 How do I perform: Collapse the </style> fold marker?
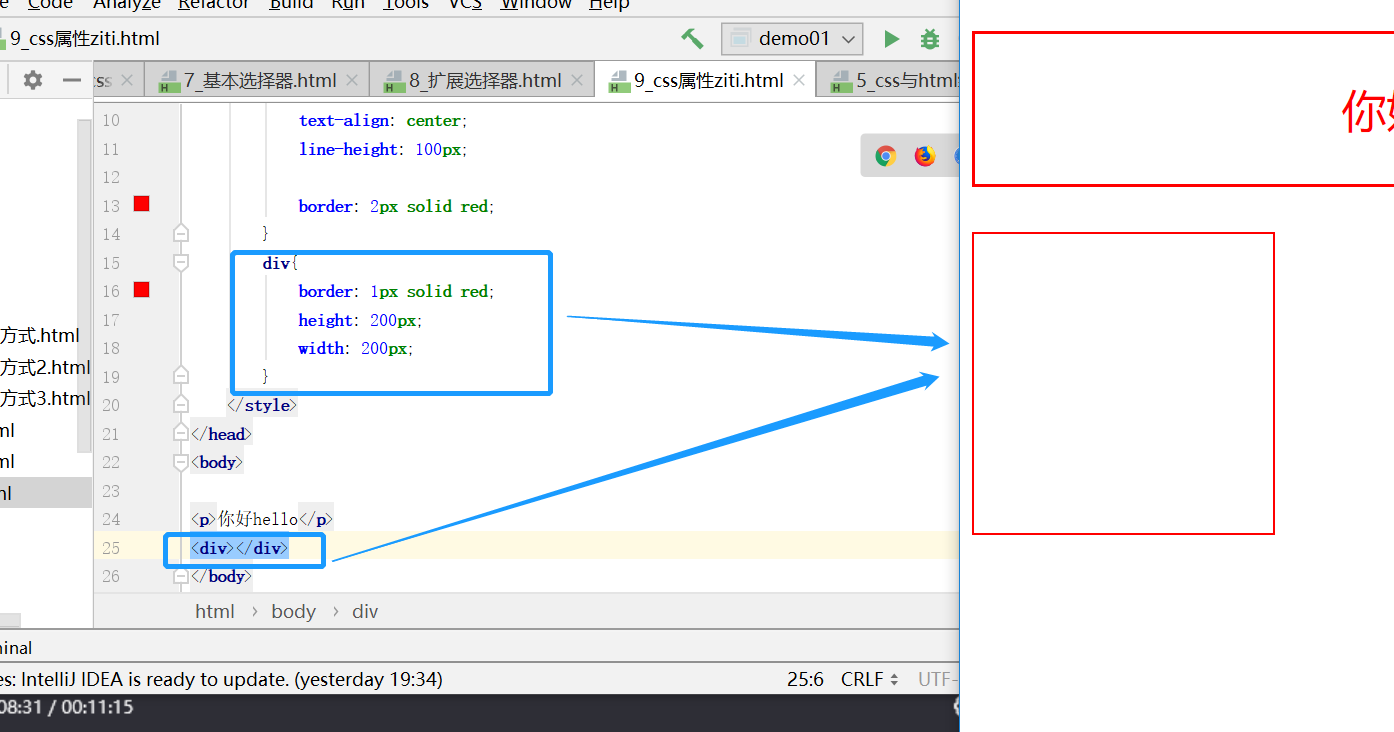click(x=181, y=405)
